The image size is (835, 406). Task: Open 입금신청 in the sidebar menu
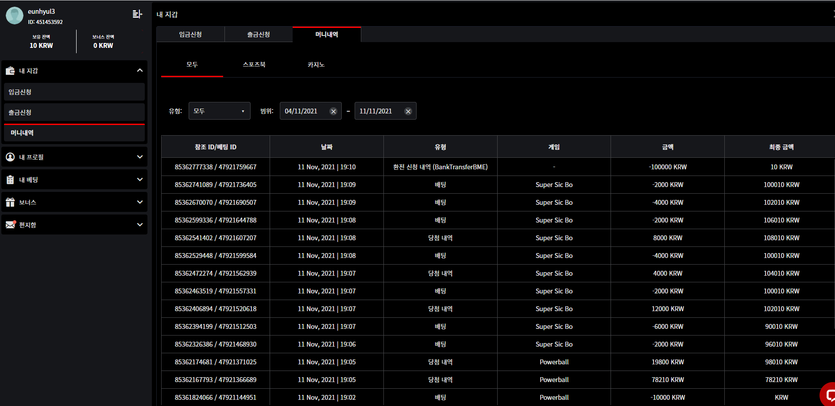(x=74, y=92)
